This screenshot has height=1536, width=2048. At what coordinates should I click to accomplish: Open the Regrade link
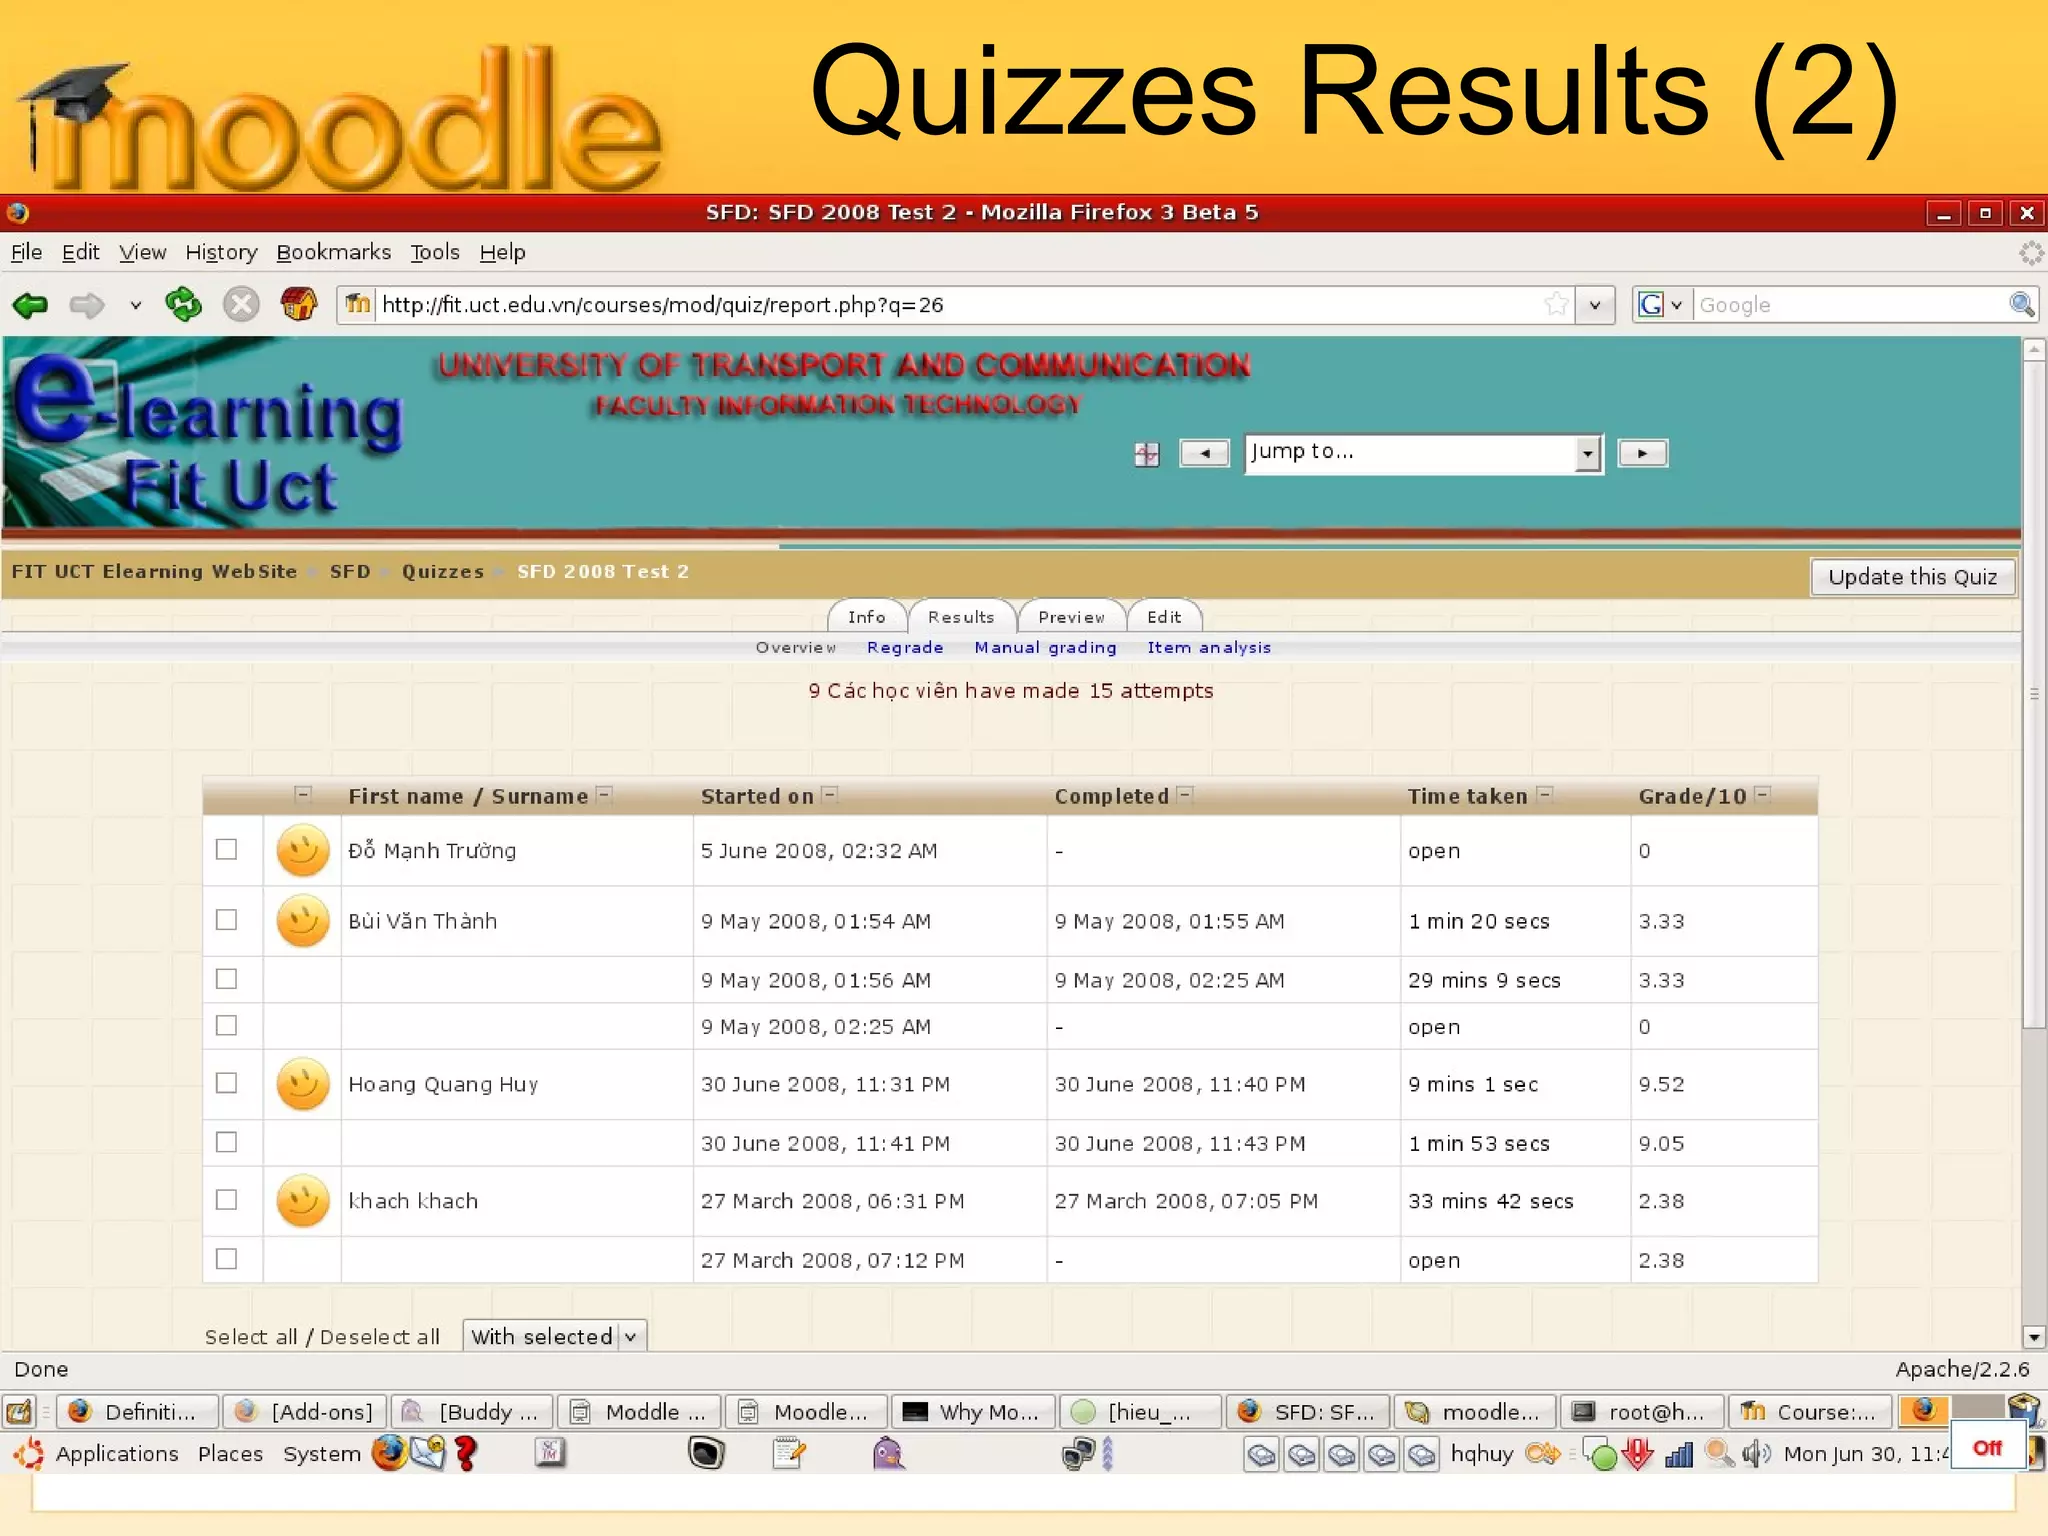(905, 647)
